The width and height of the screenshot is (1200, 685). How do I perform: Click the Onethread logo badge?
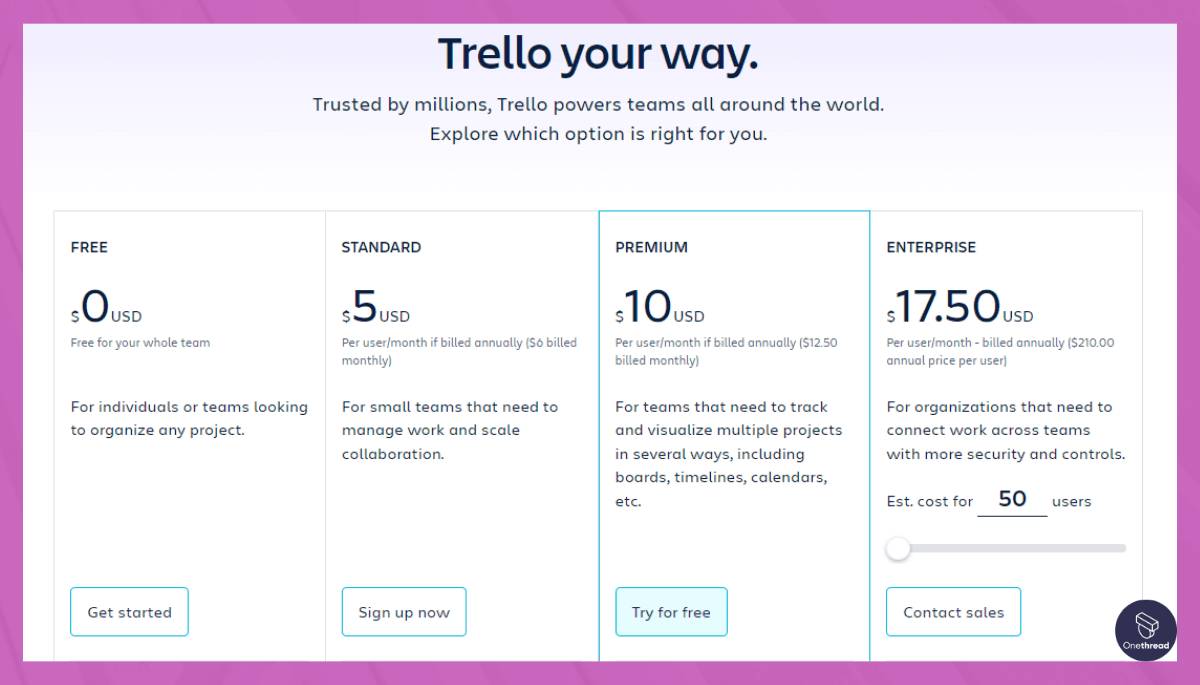1145,630
